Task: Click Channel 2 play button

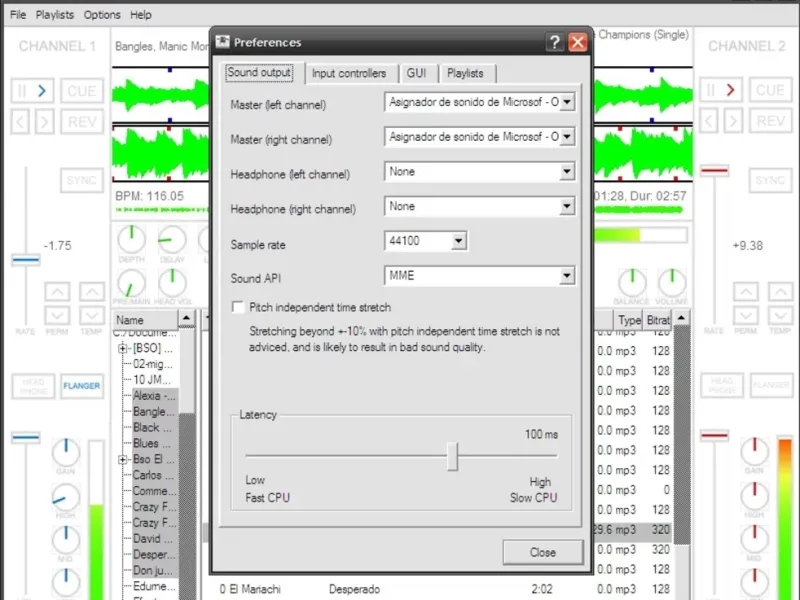Action: [721, 90]
